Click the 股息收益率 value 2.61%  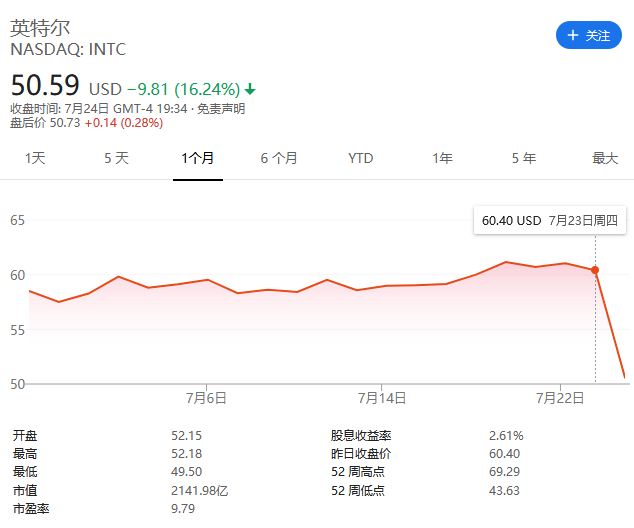click(506, 435)
